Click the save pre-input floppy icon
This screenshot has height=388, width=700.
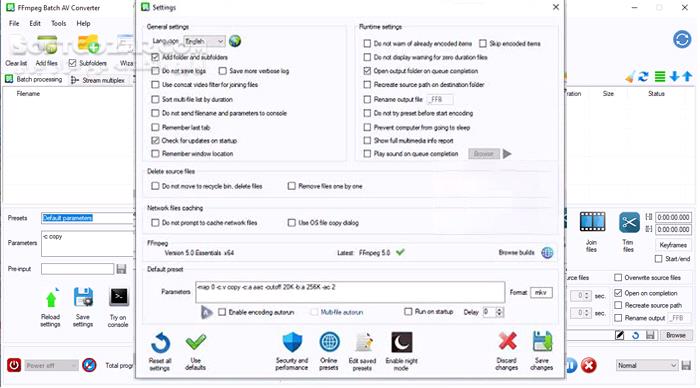click(x=121, y=269)
